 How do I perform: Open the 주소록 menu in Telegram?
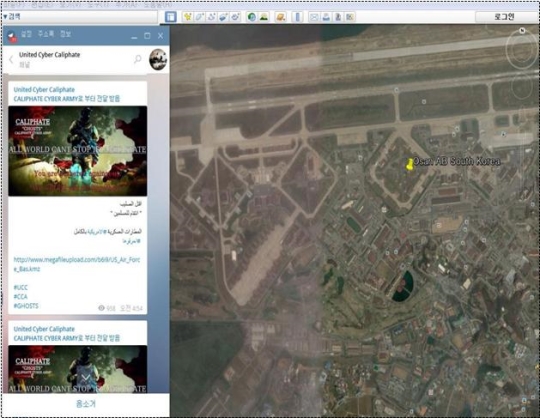[x=46, y=34]
